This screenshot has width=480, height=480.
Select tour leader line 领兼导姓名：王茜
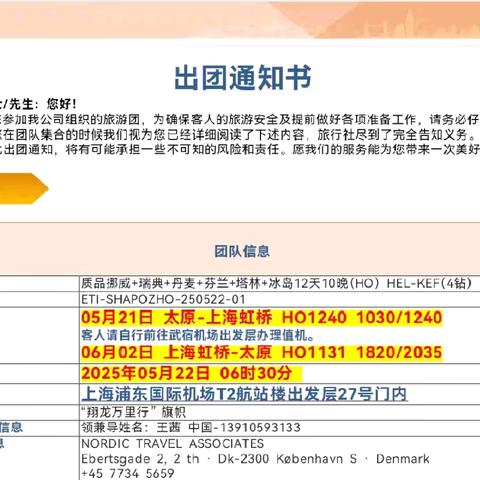pos(191,427)
